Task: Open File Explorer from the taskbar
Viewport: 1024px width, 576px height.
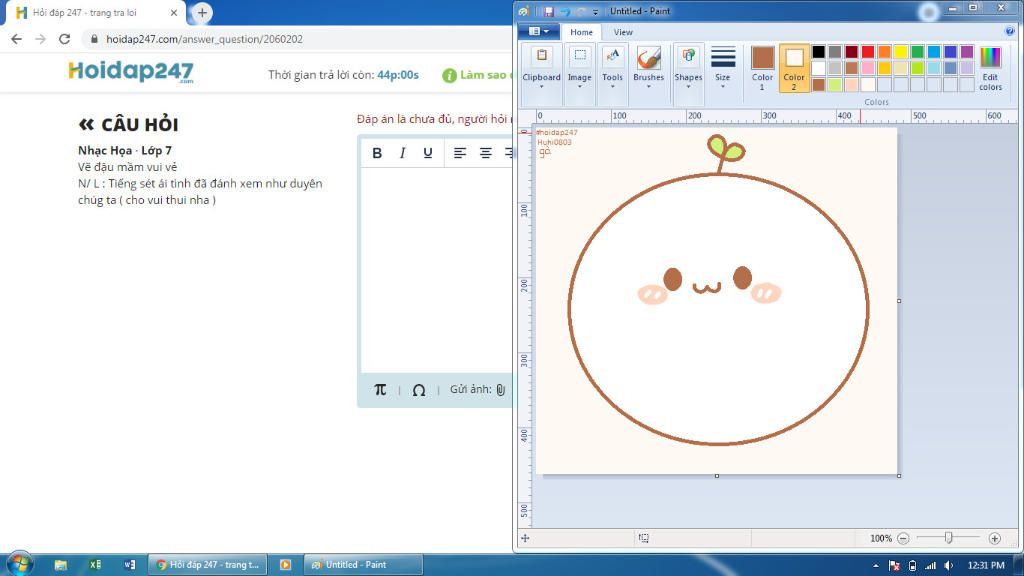Action: (61, 565)
